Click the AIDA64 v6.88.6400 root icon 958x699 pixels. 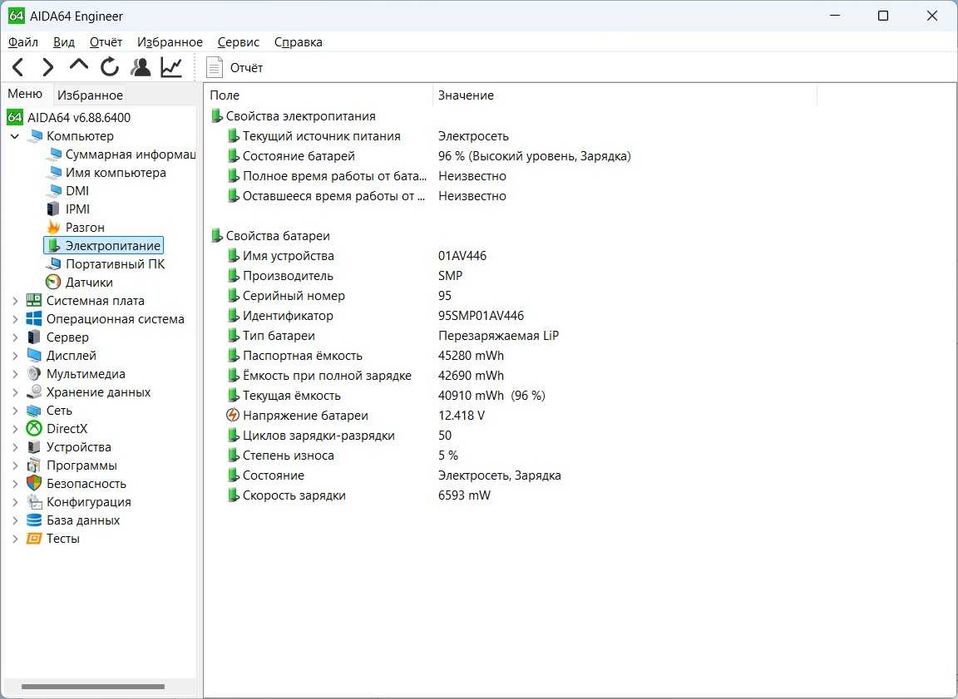tap(15, 117)
